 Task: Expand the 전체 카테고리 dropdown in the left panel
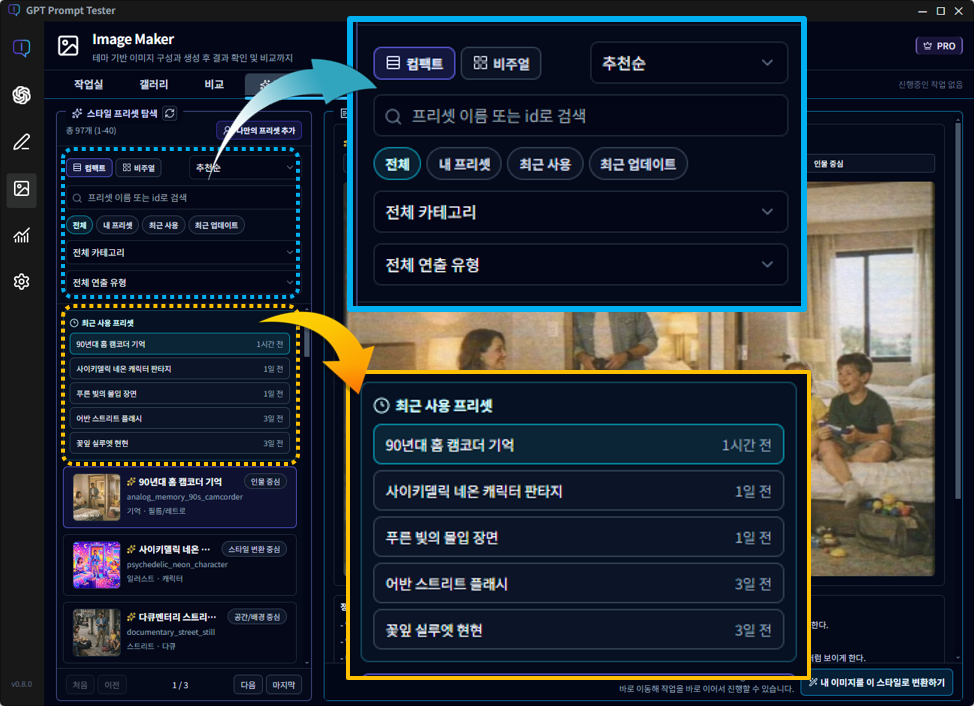point(184,253)
